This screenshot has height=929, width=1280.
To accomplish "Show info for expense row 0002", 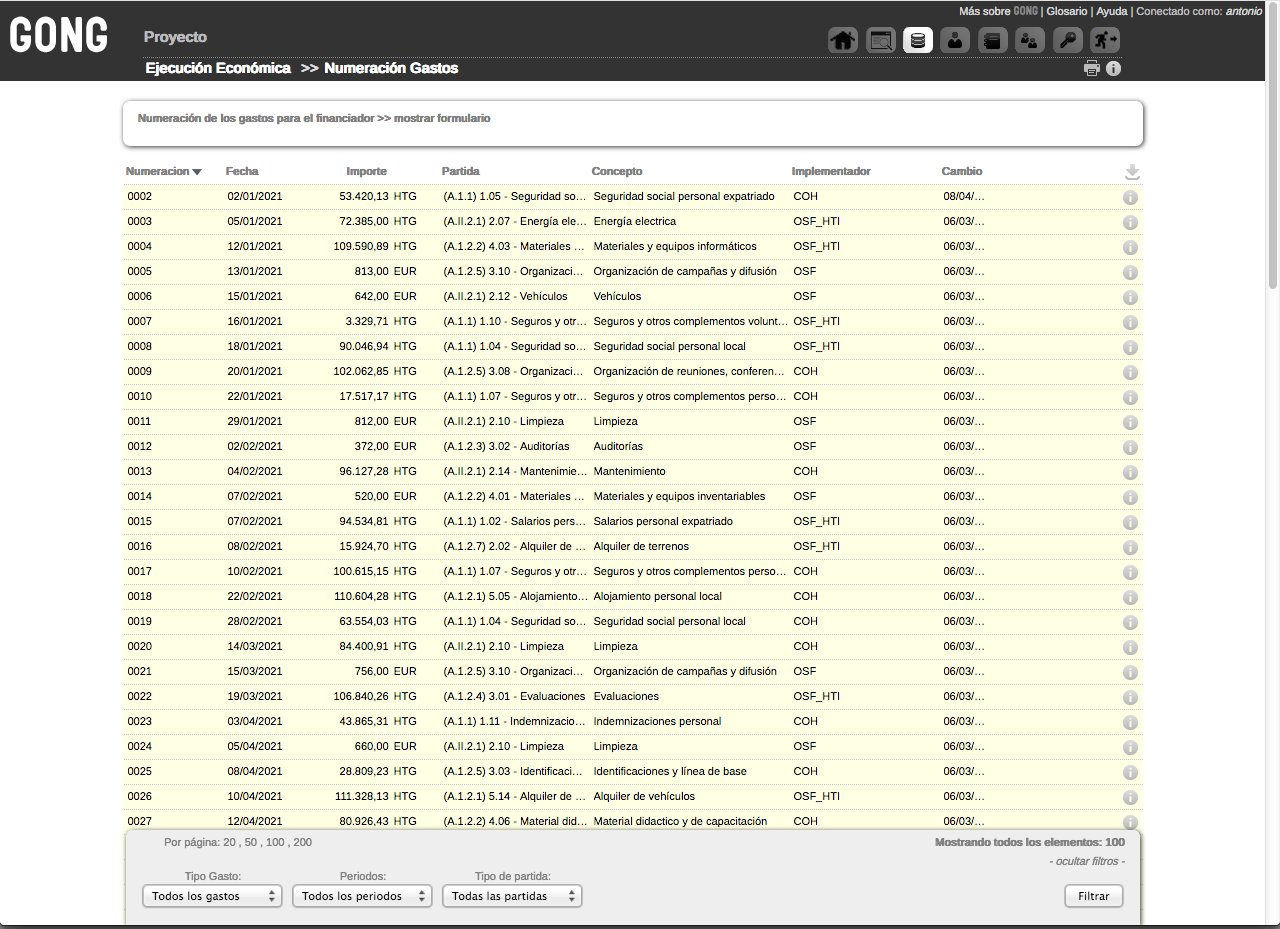I will click(x=1131, y=198).
